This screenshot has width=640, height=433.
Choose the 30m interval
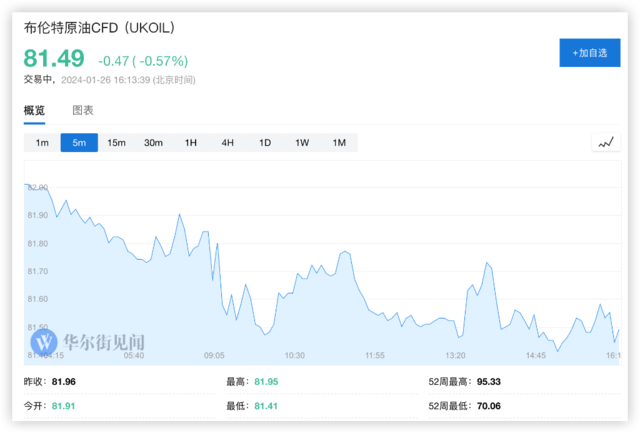(153, 143)
